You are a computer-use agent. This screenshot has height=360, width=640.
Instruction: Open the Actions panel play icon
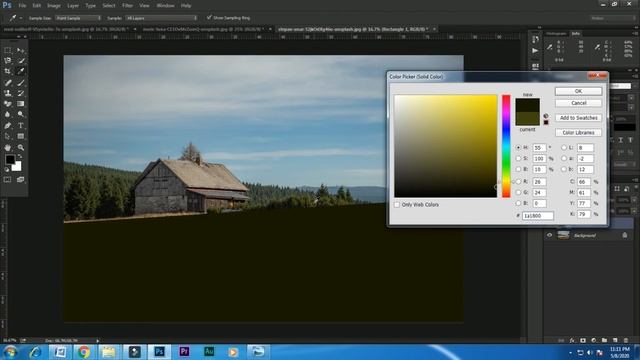(x=535, y=51)
